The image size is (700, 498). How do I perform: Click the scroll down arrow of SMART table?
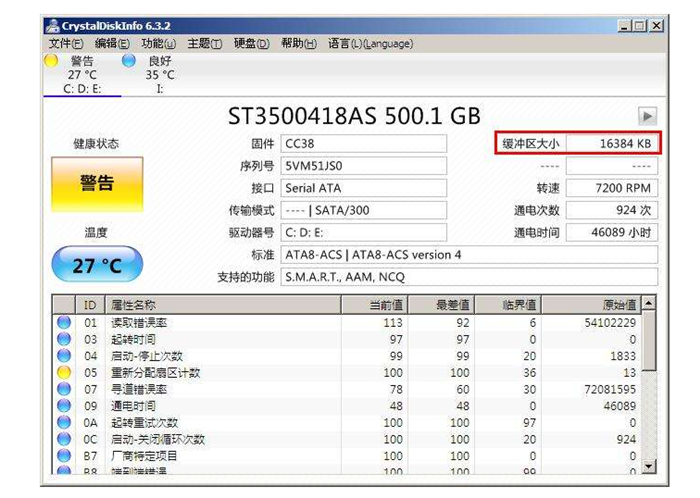[649, 466]
